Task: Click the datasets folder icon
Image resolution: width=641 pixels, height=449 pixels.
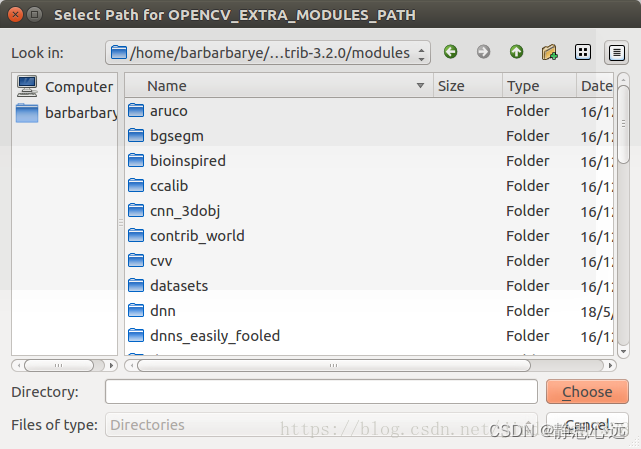Action: pyautogui.click(x=136, y=285)
